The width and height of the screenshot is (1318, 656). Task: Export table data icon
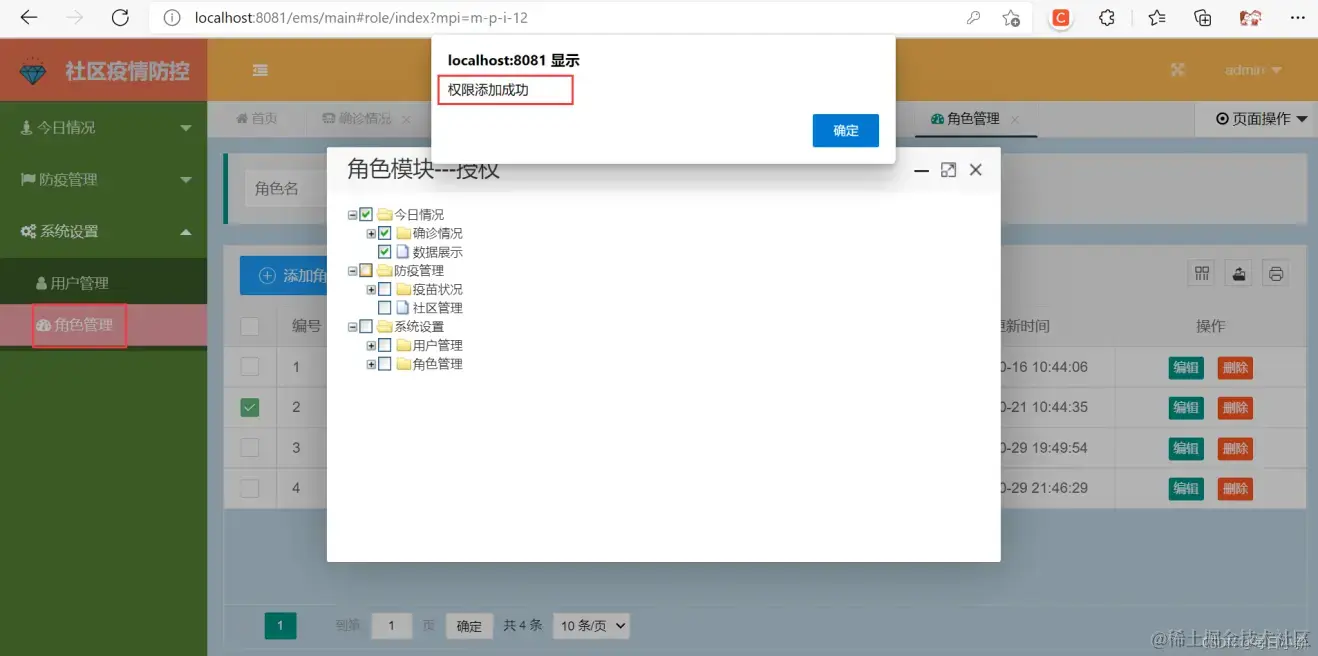1239,274
